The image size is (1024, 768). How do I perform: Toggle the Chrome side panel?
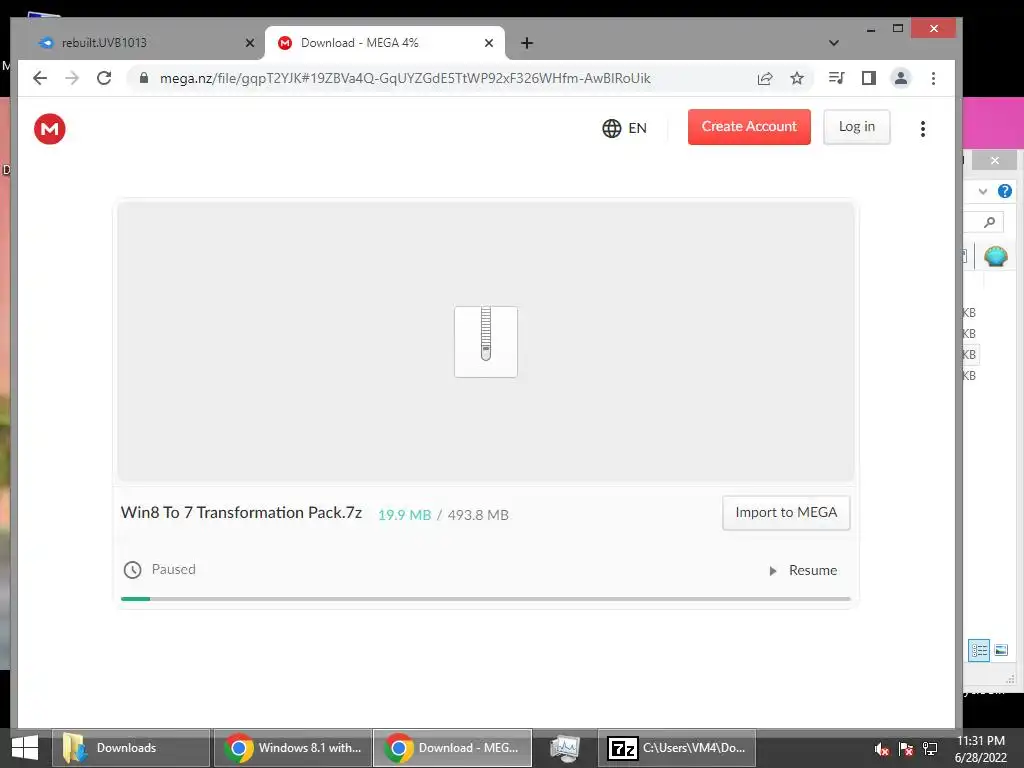(869, 78)
